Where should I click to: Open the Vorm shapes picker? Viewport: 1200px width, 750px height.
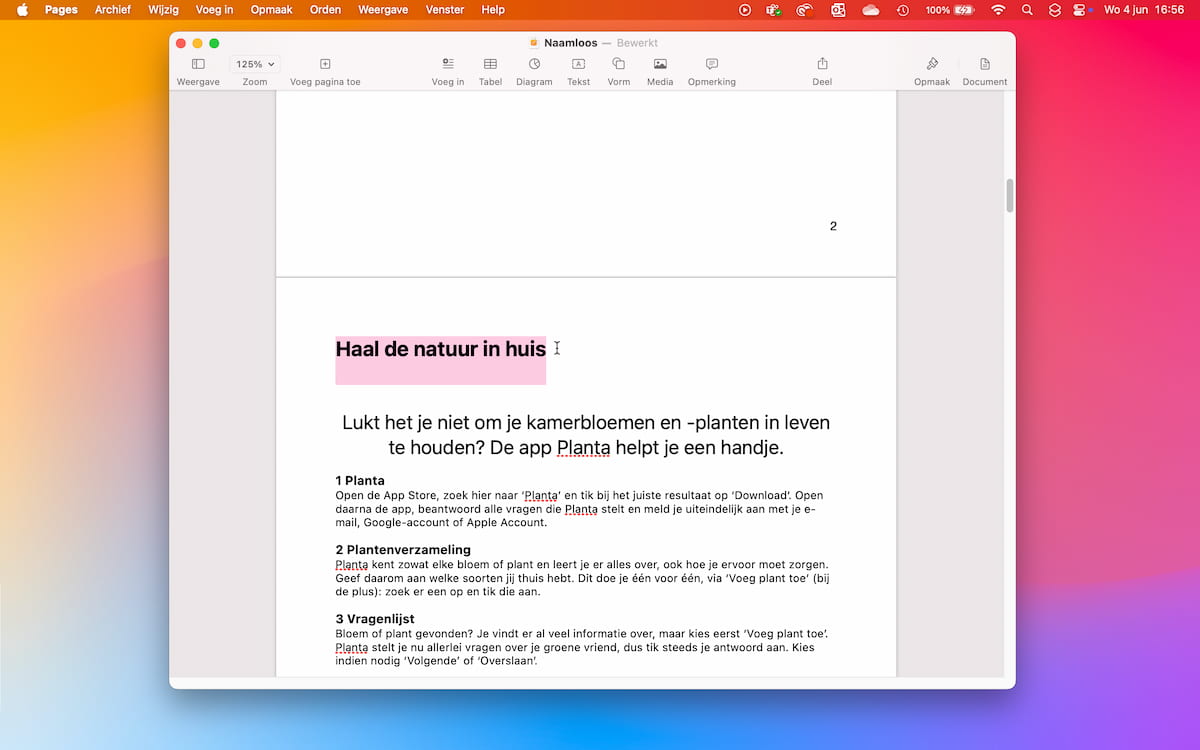point(619,64)
